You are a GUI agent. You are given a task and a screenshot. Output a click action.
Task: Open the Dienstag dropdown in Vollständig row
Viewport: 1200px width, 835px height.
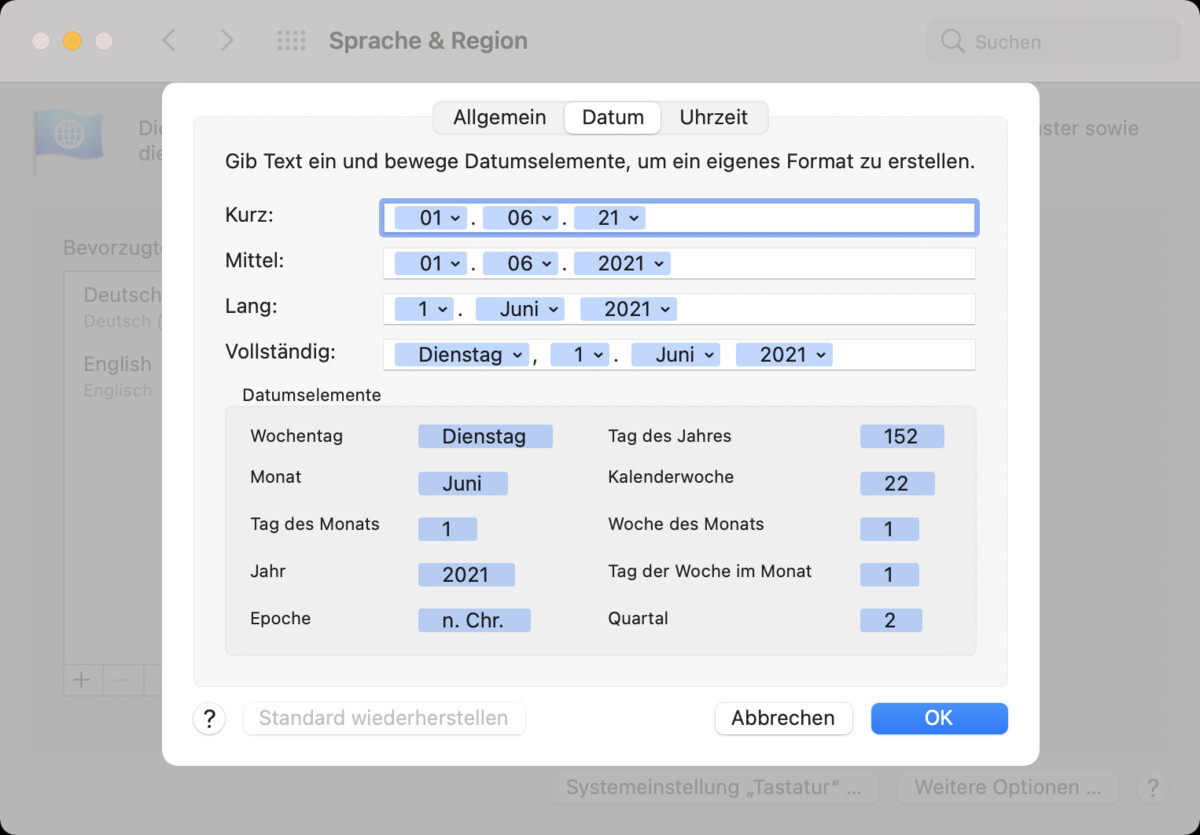[461, 354]
